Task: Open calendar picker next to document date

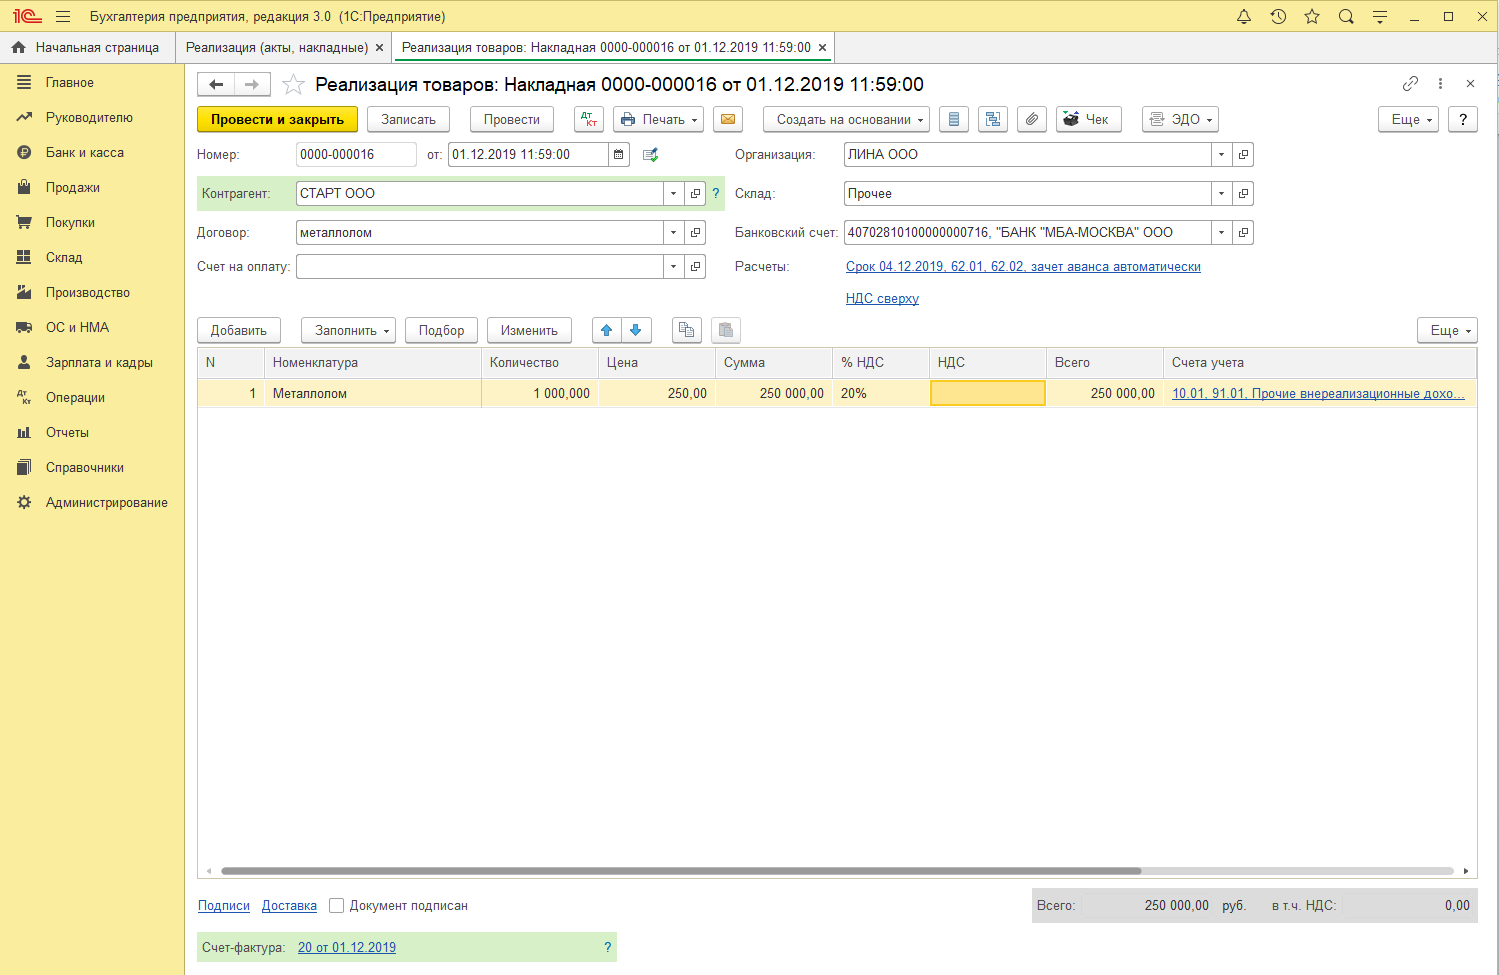Action: (x=619, y=155)
